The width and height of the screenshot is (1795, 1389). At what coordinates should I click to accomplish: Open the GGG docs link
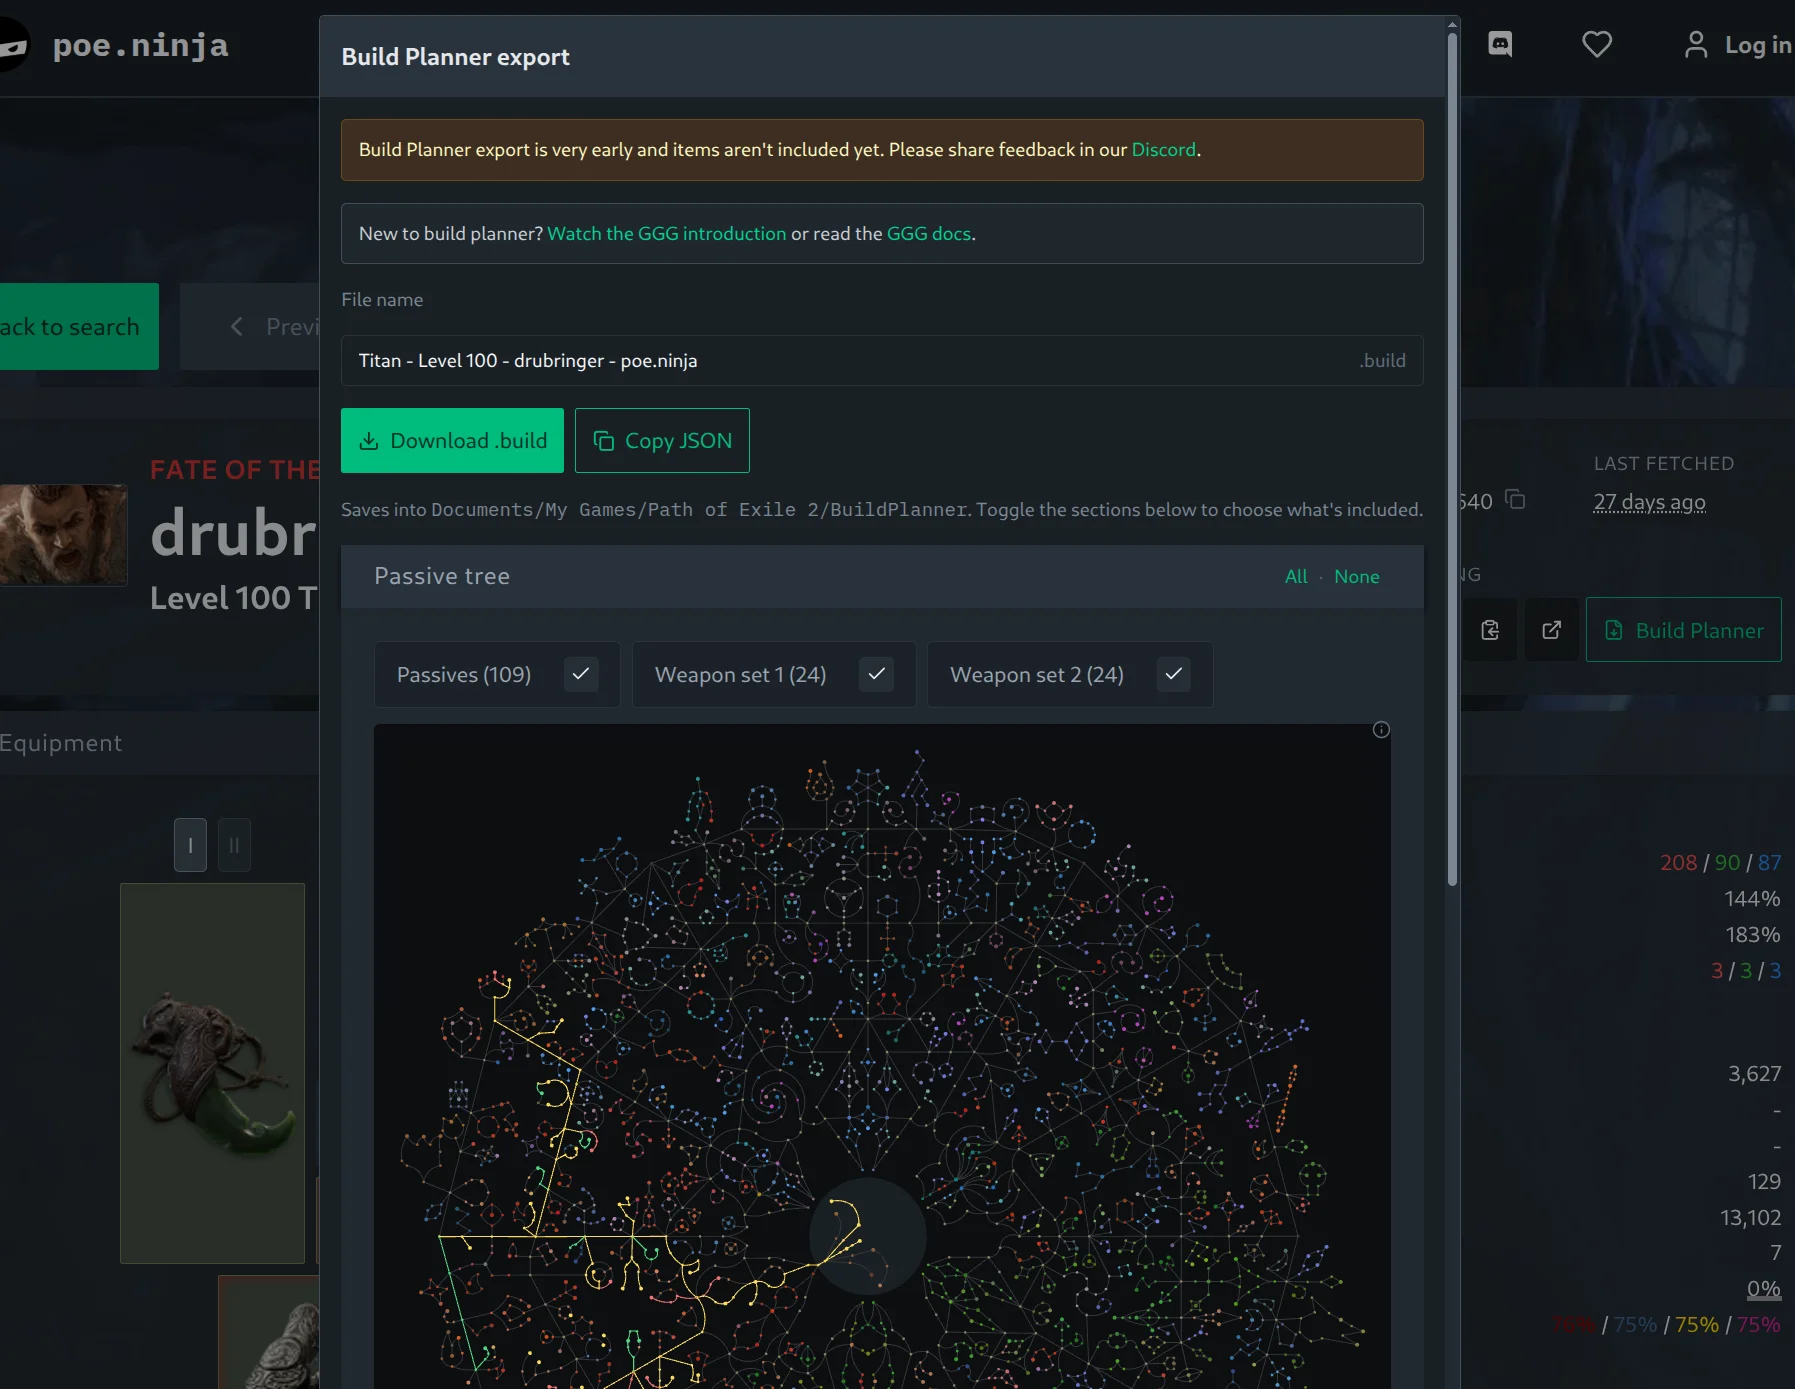point(929,233)
